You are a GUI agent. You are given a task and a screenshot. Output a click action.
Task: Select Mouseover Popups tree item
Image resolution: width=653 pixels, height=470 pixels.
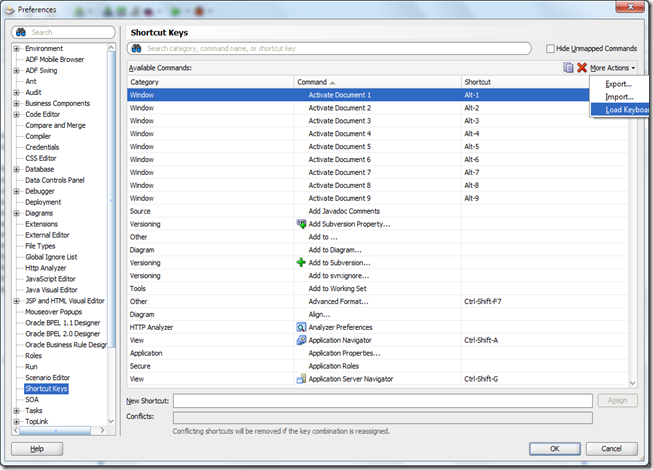[54, 312]
